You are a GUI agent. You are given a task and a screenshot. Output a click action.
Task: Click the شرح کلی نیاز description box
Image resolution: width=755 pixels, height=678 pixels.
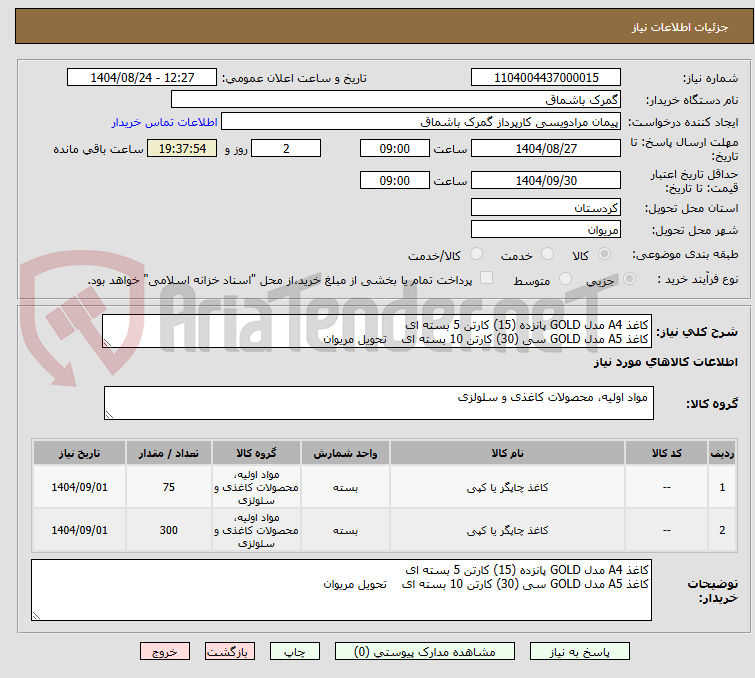pyautogui.click(x=377, y=331)
